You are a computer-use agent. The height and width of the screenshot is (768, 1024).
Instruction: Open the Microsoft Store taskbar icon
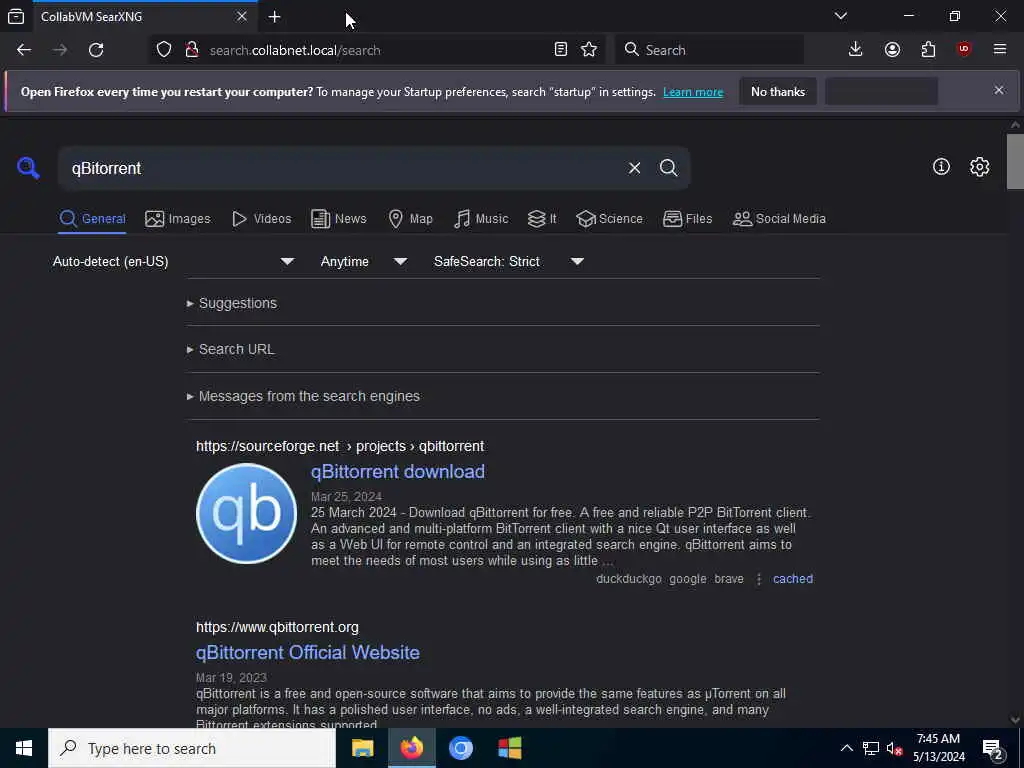pos(509,748)
